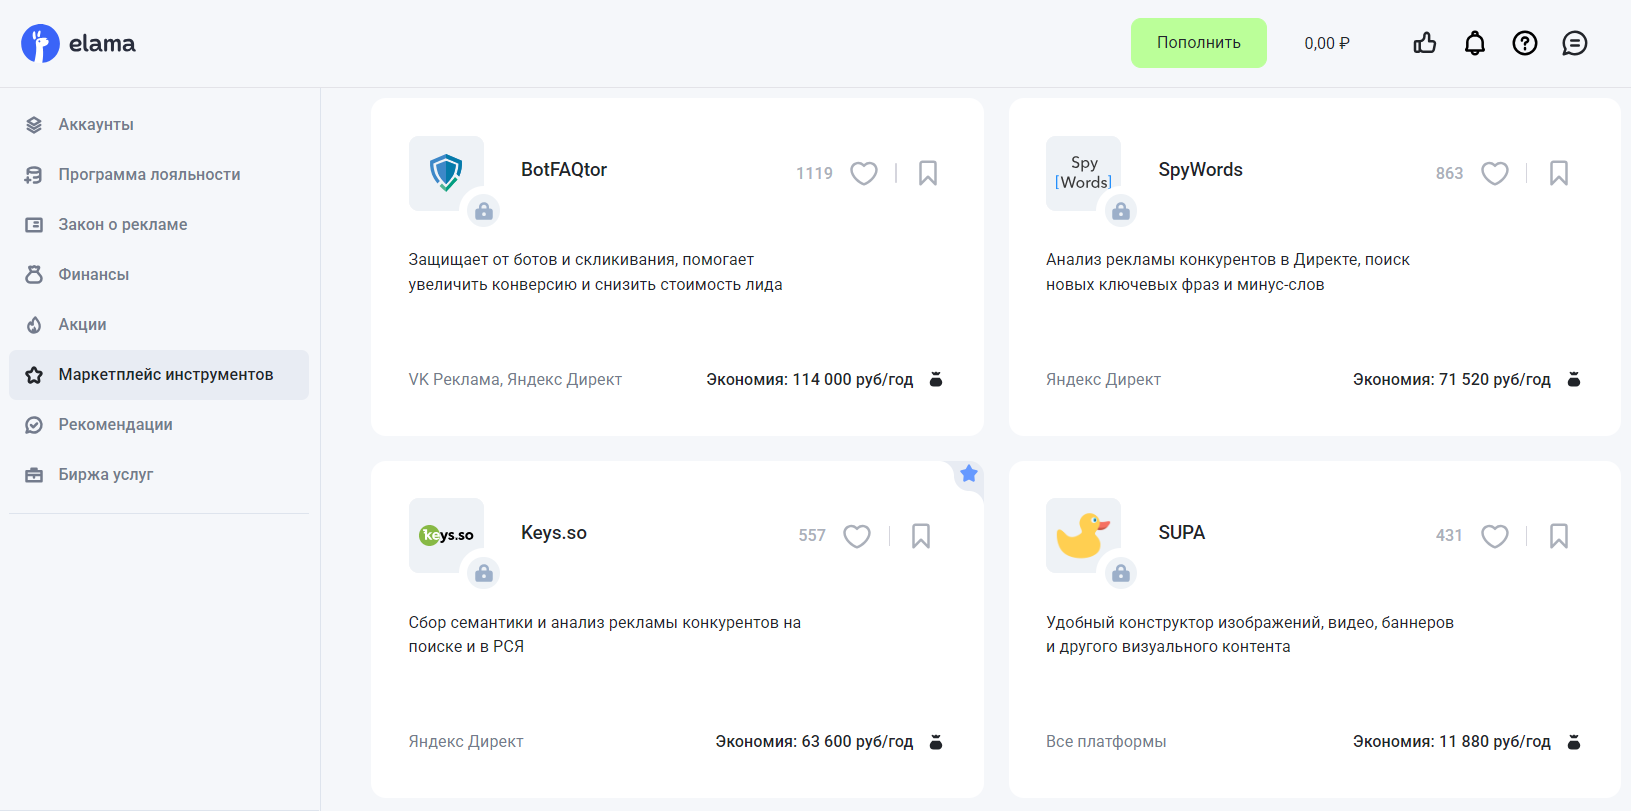
Task: Click BotFAQtor like count 1119
Action: coord(814,174)
